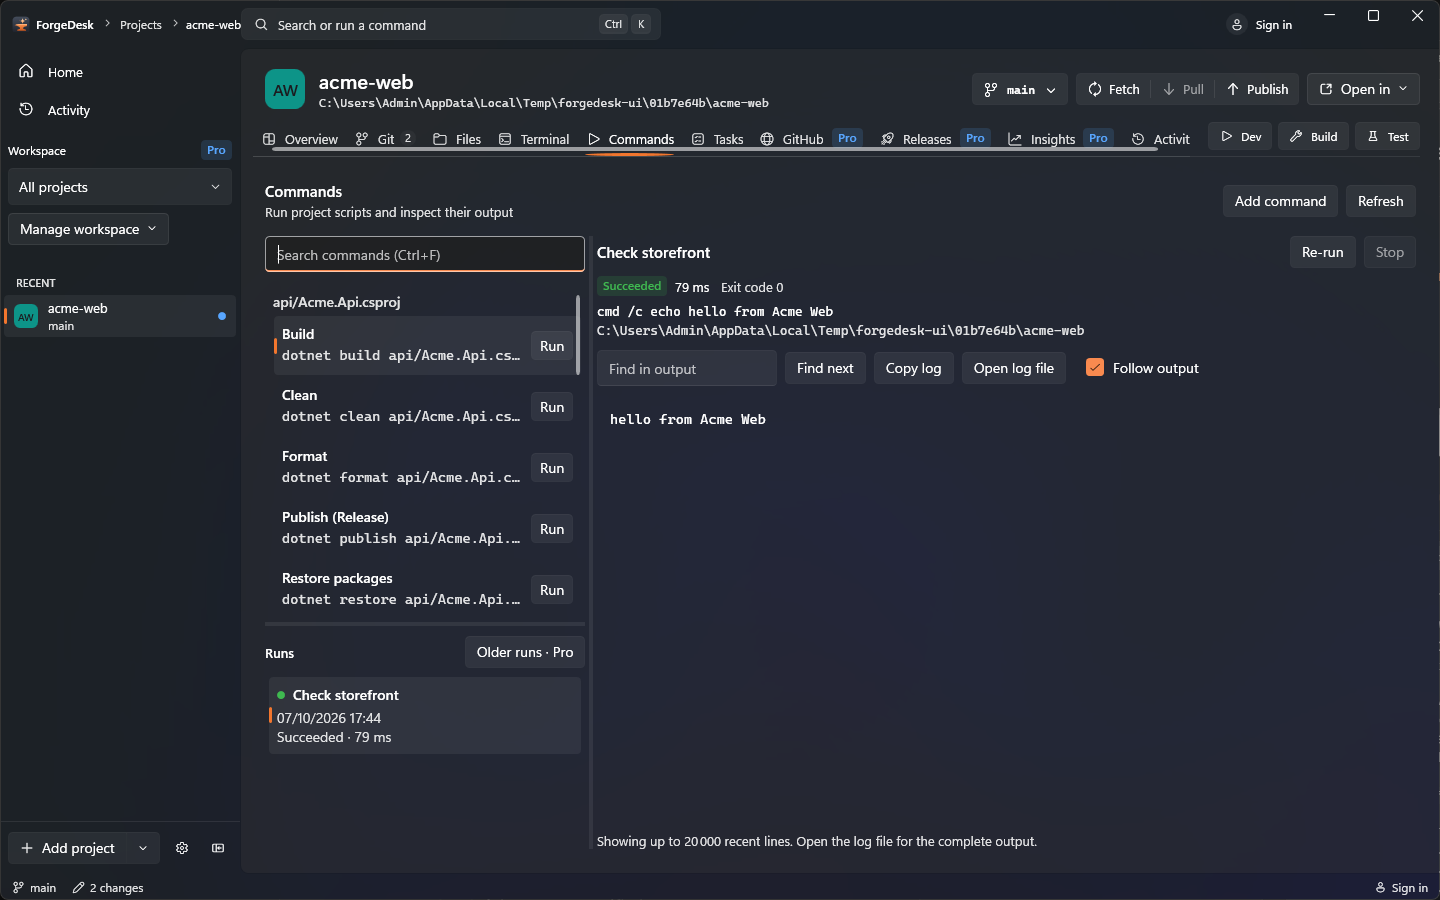The width and height of the screenshot is (1440, 900).
Task: Open the main branch dropdown
Action: click(x=1019, y=89)
